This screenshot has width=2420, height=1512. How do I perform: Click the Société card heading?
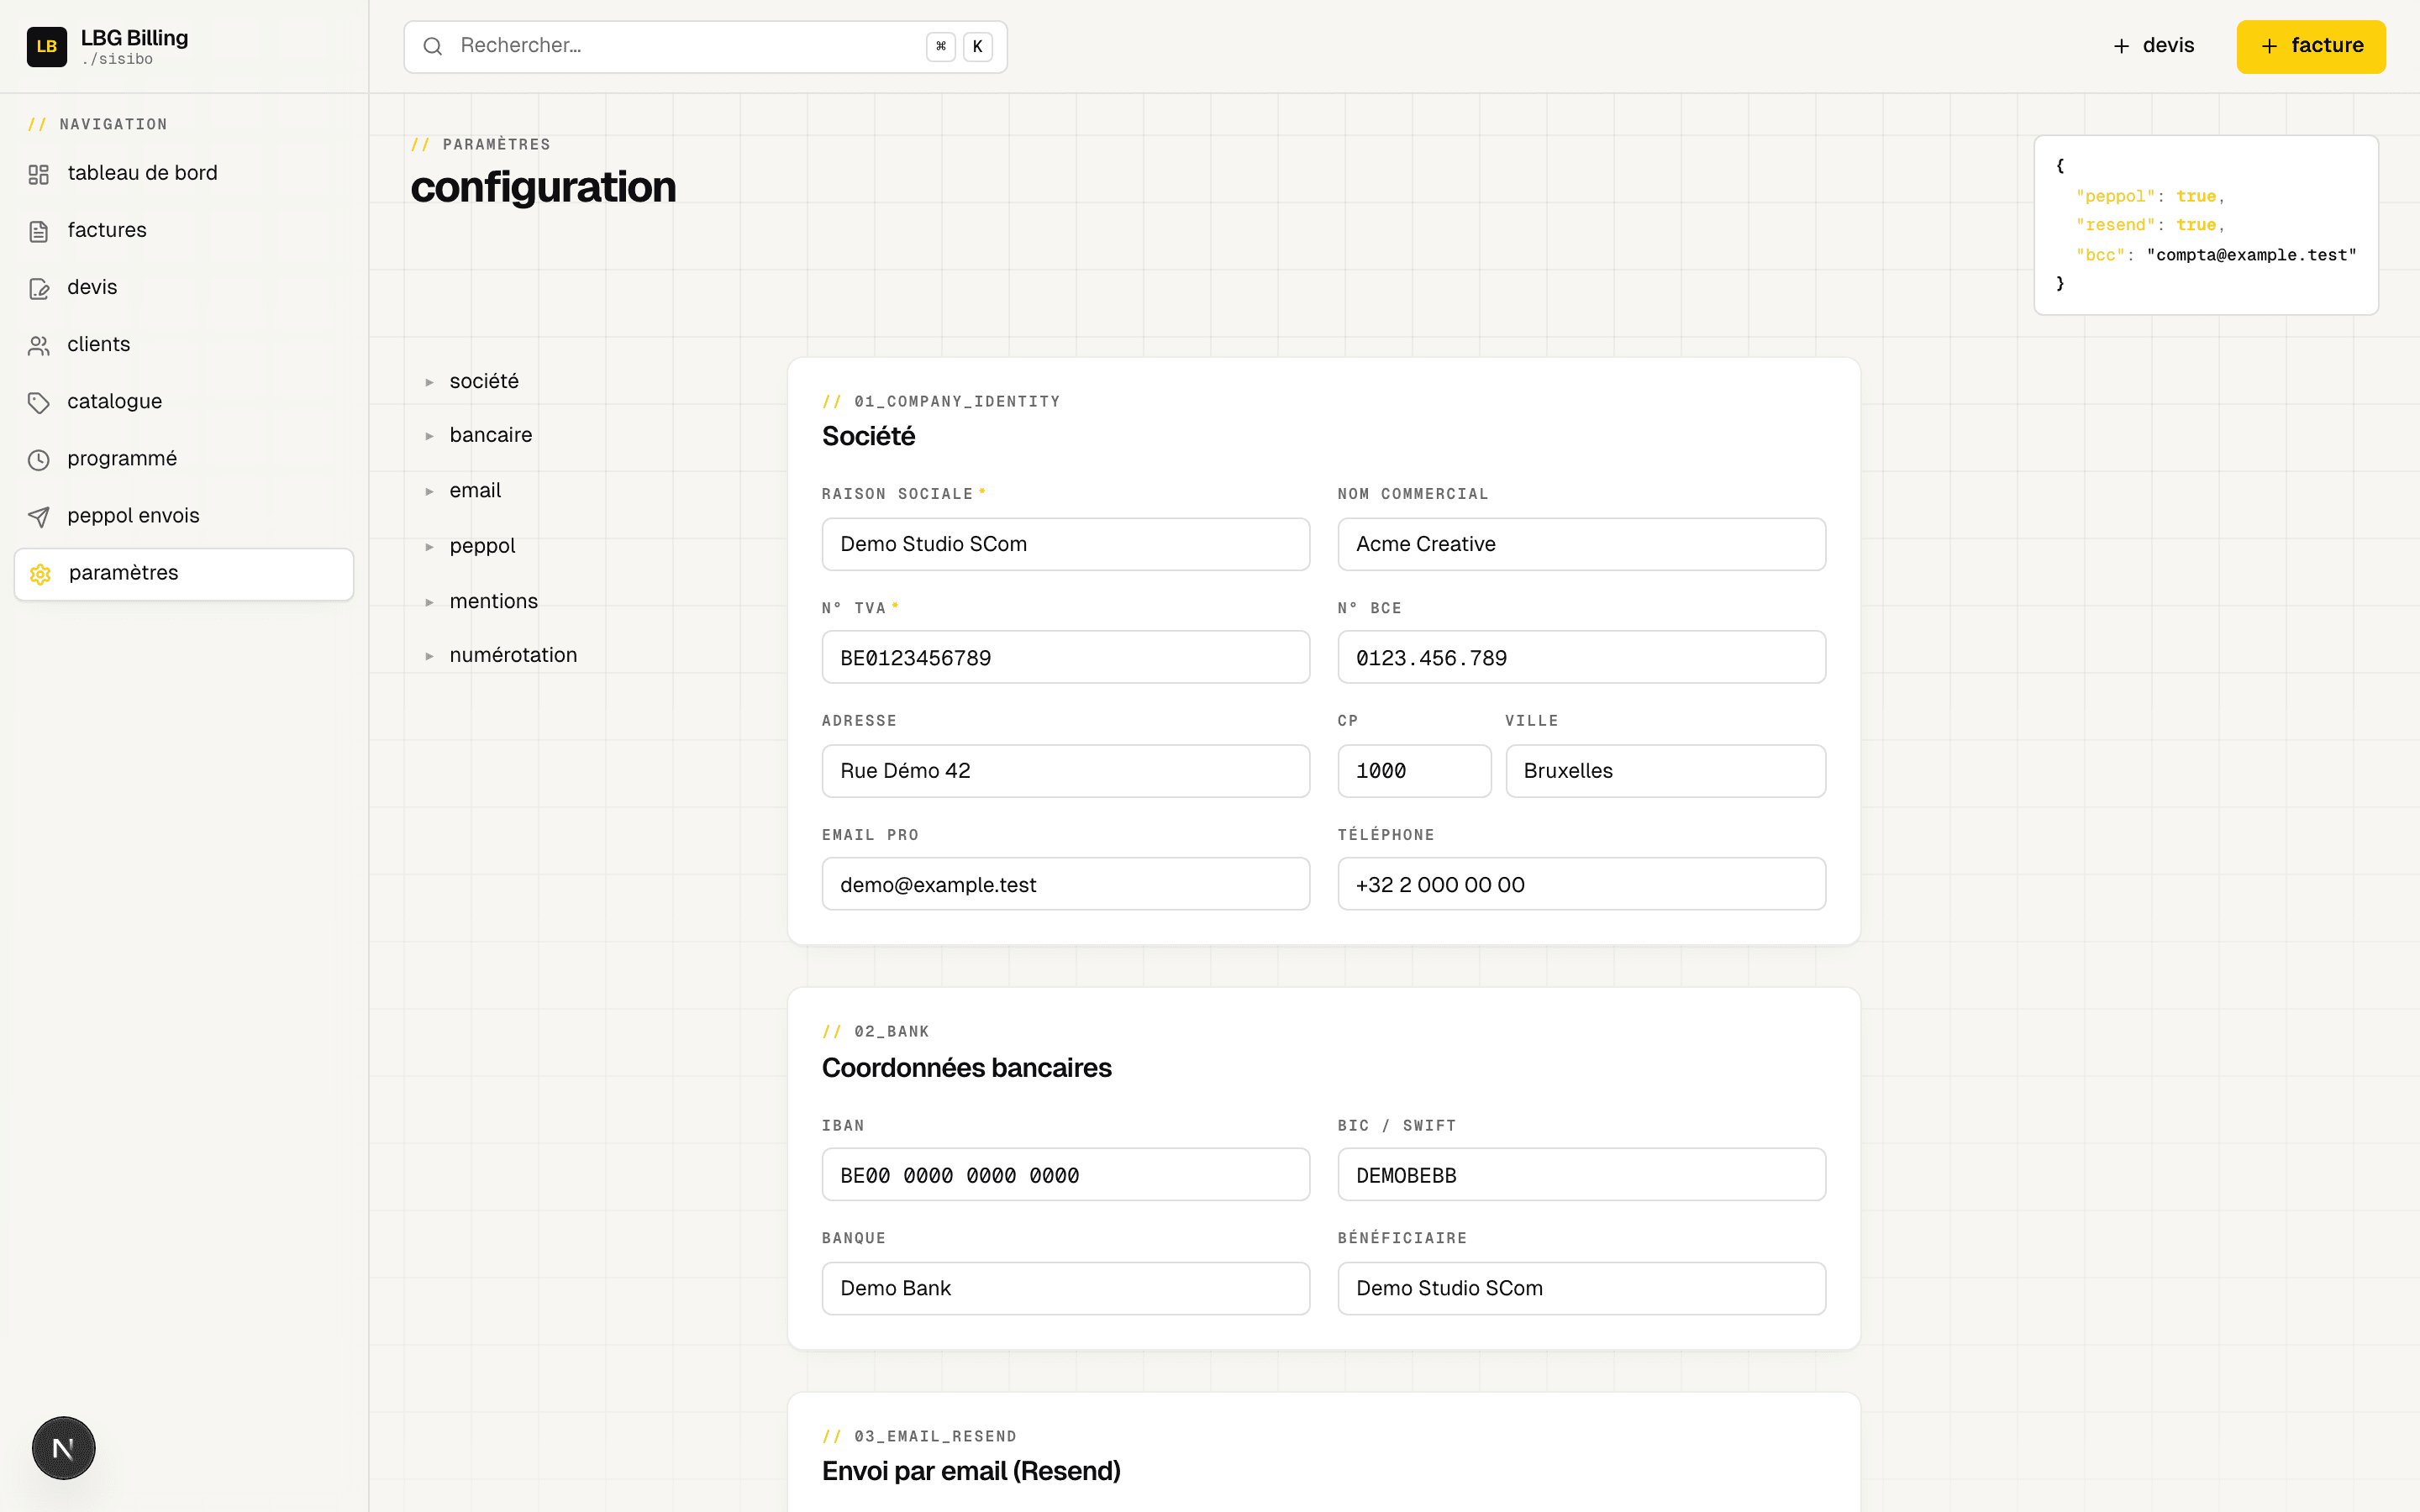click(x=868, y=436)
